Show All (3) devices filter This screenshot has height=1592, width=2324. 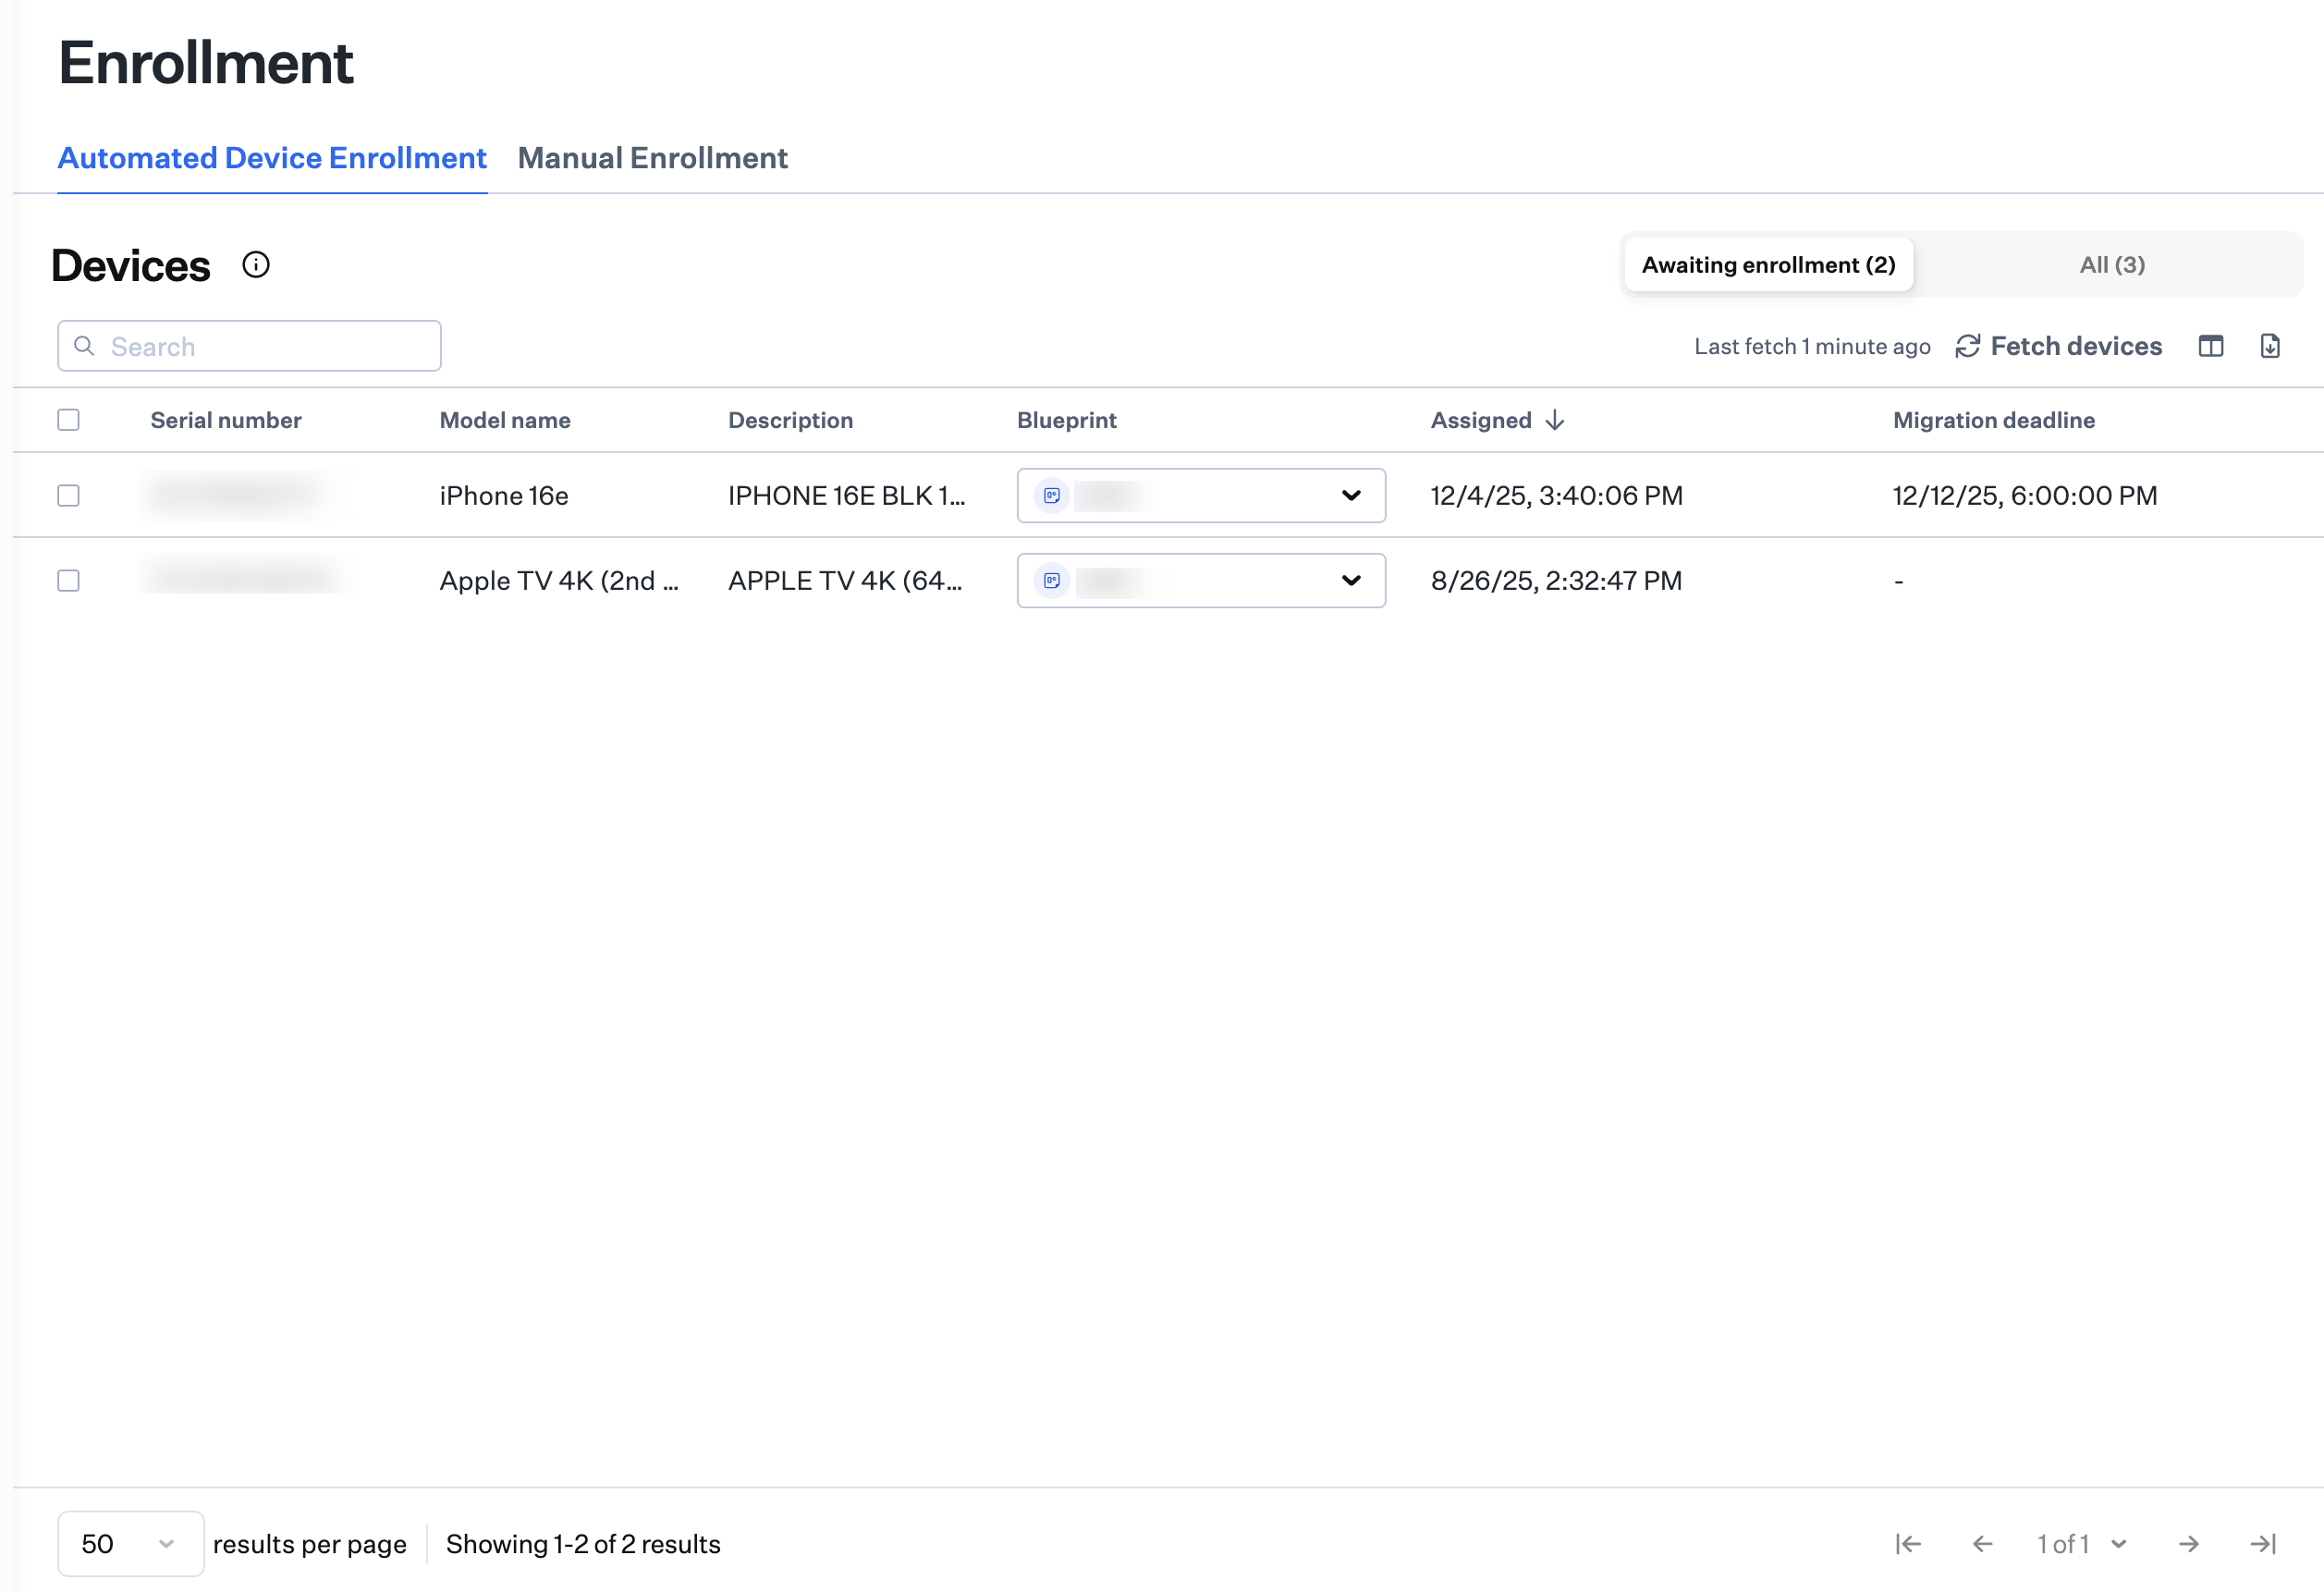[x=2111, y=265]
